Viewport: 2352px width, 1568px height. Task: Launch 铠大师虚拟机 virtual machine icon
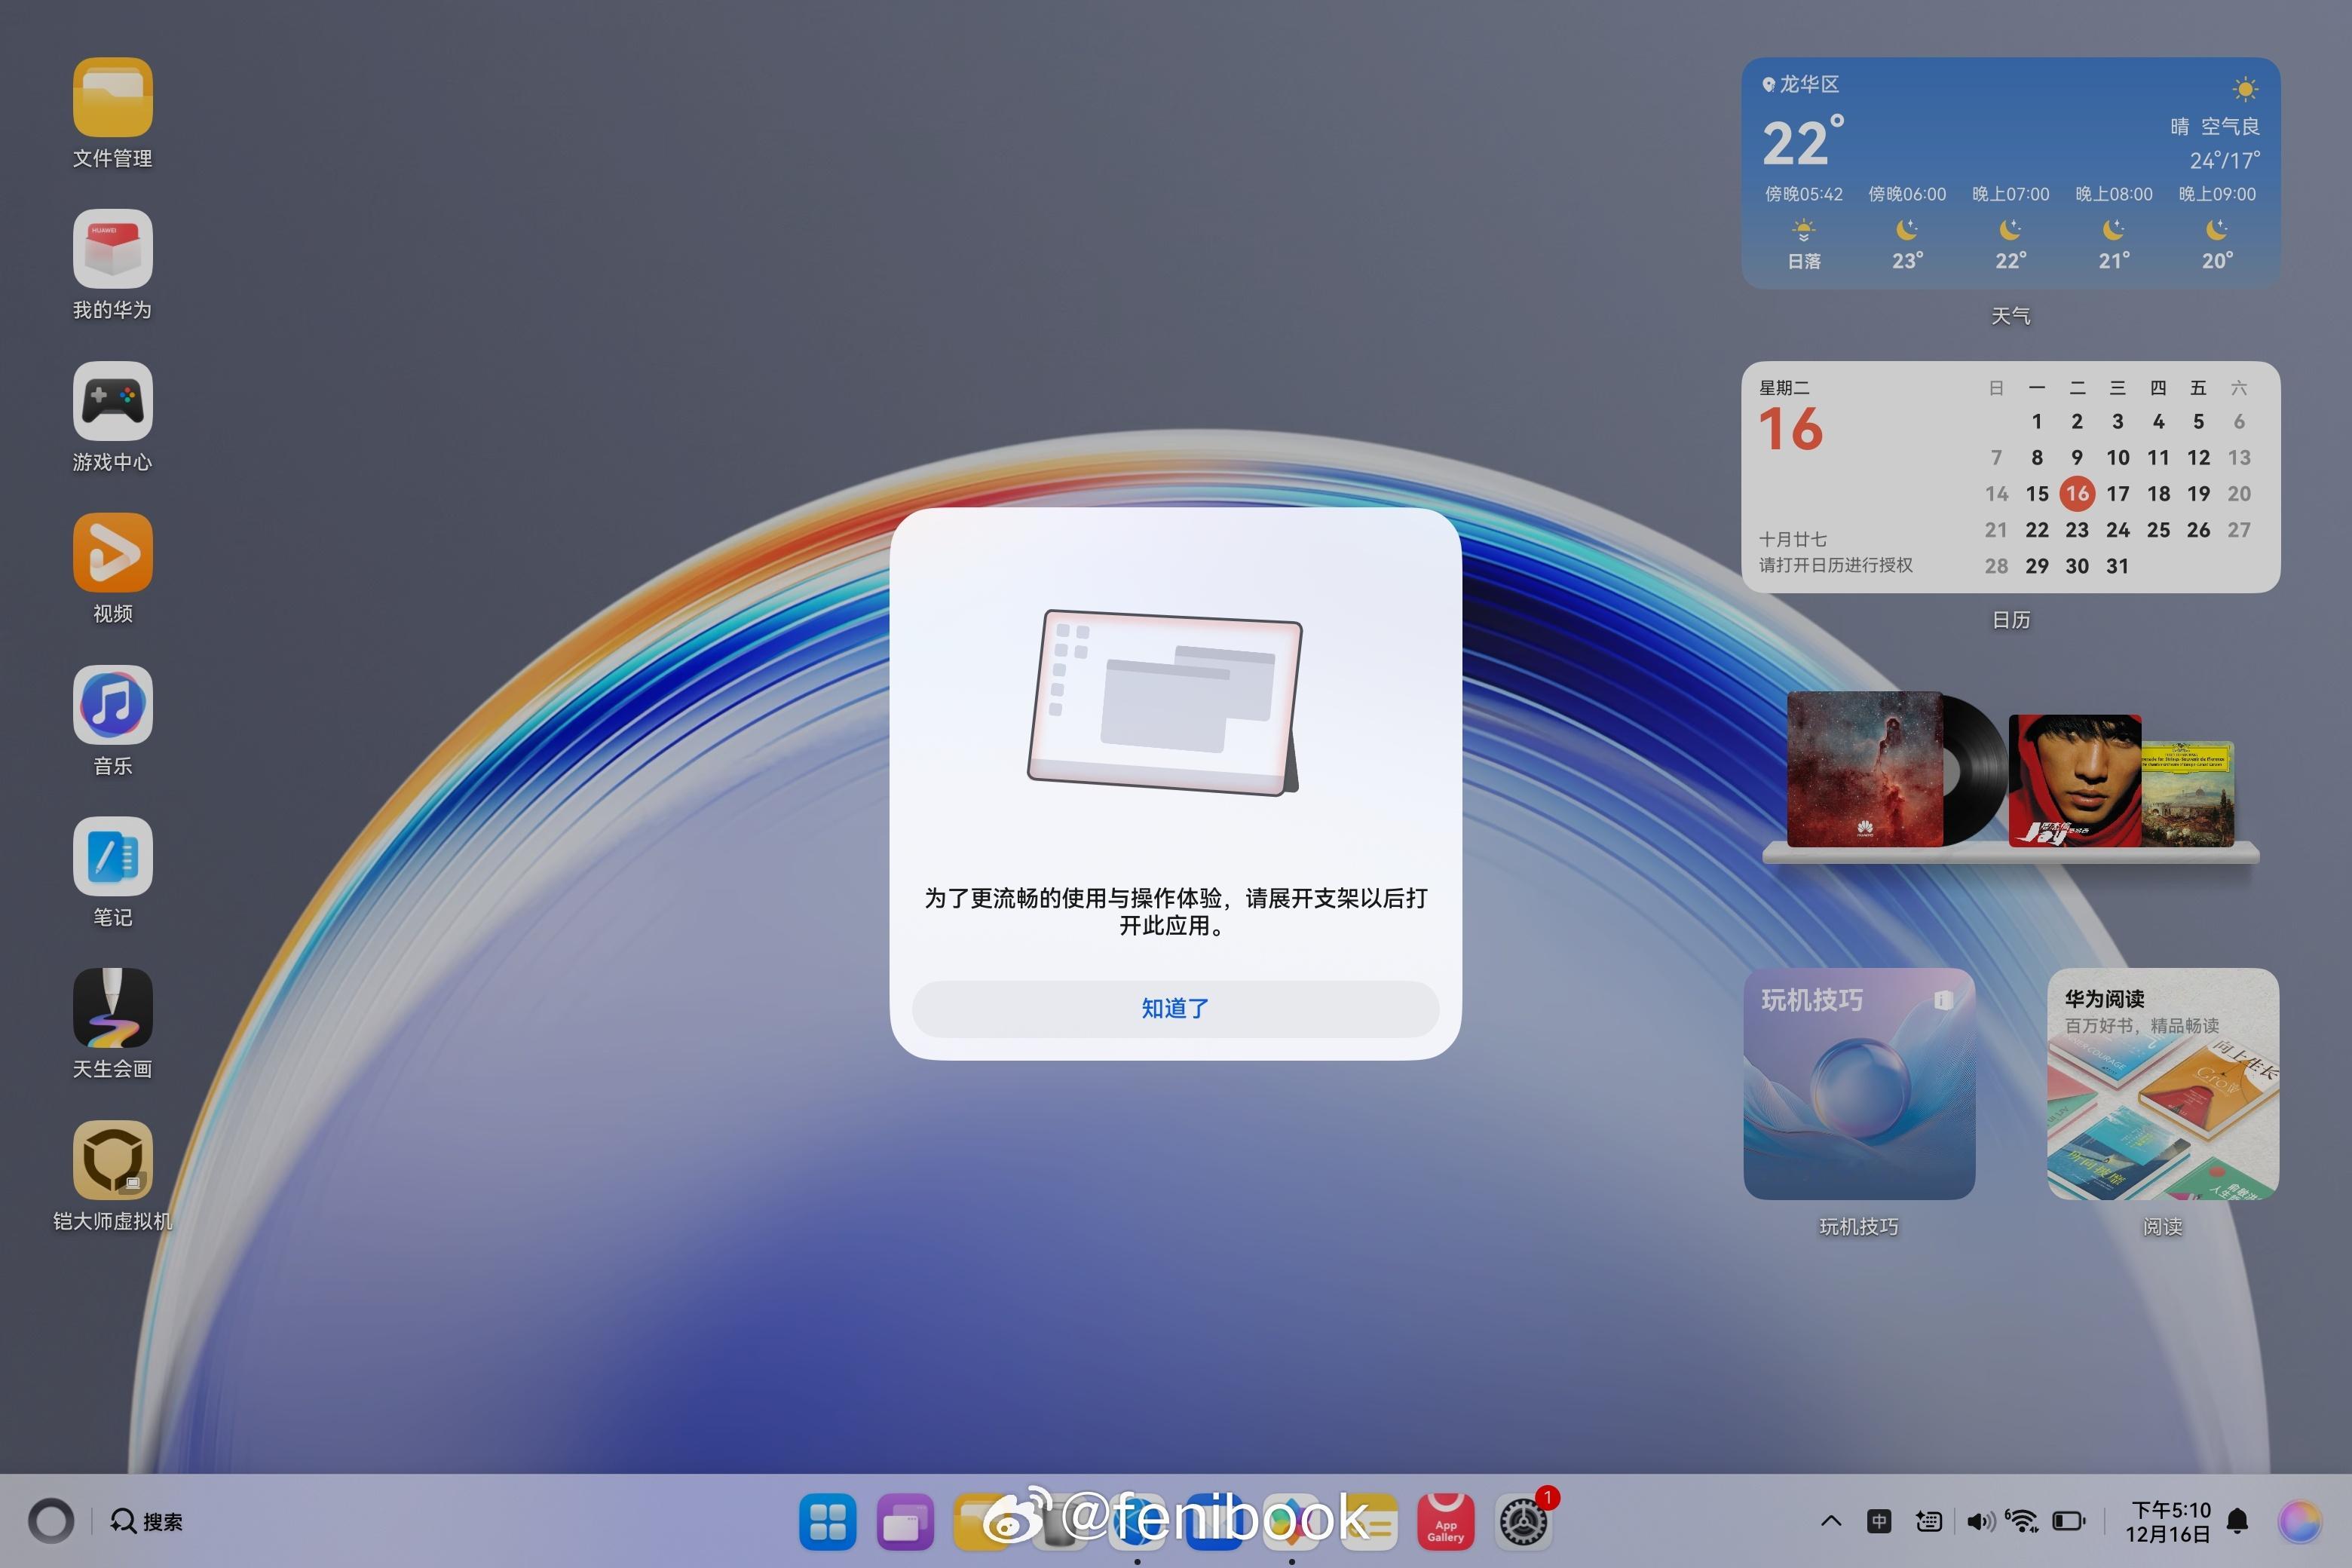(112, 1160)
